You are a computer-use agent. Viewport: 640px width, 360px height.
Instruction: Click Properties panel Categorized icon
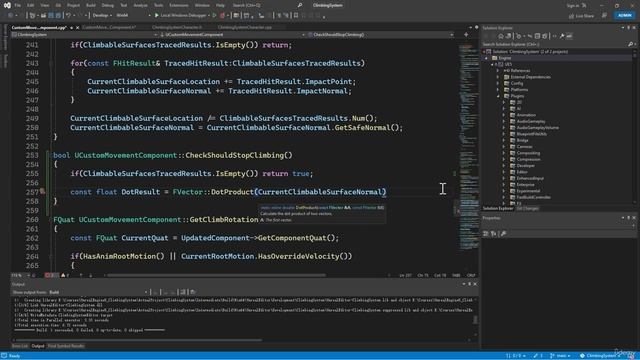486,233
